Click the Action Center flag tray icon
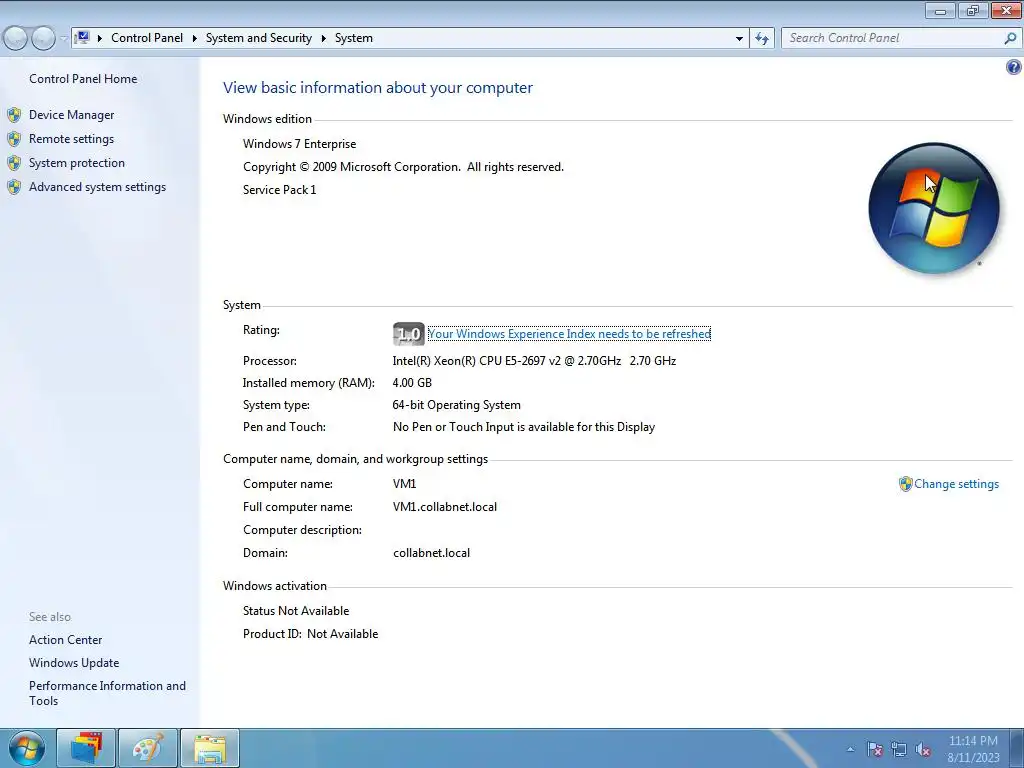 pyautogui.click(x=875, y=749)
